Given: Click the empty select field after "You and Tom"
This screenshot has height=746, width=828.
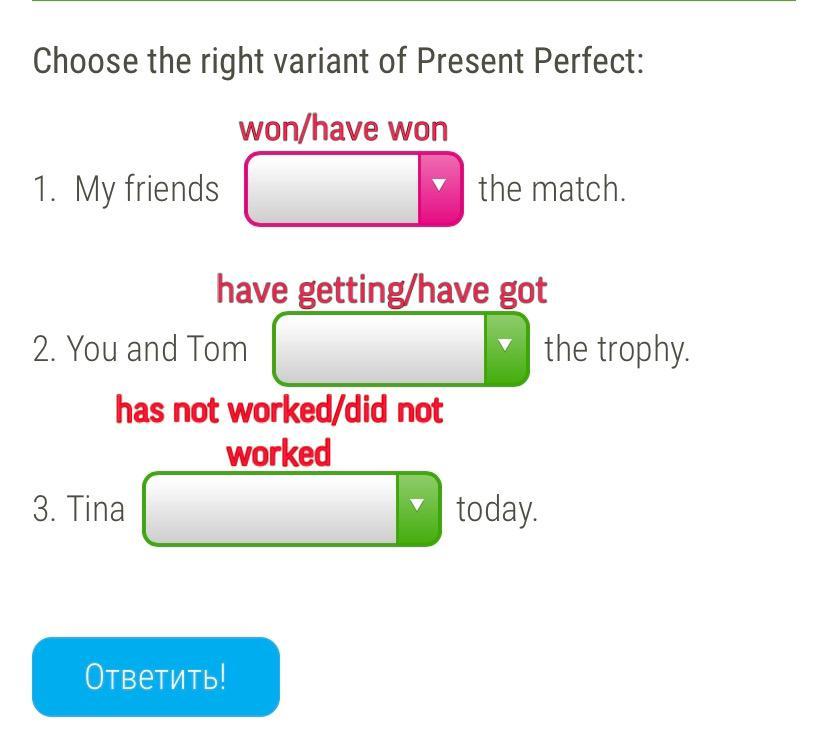Looking at the screenshot, I should click(380, 348).
